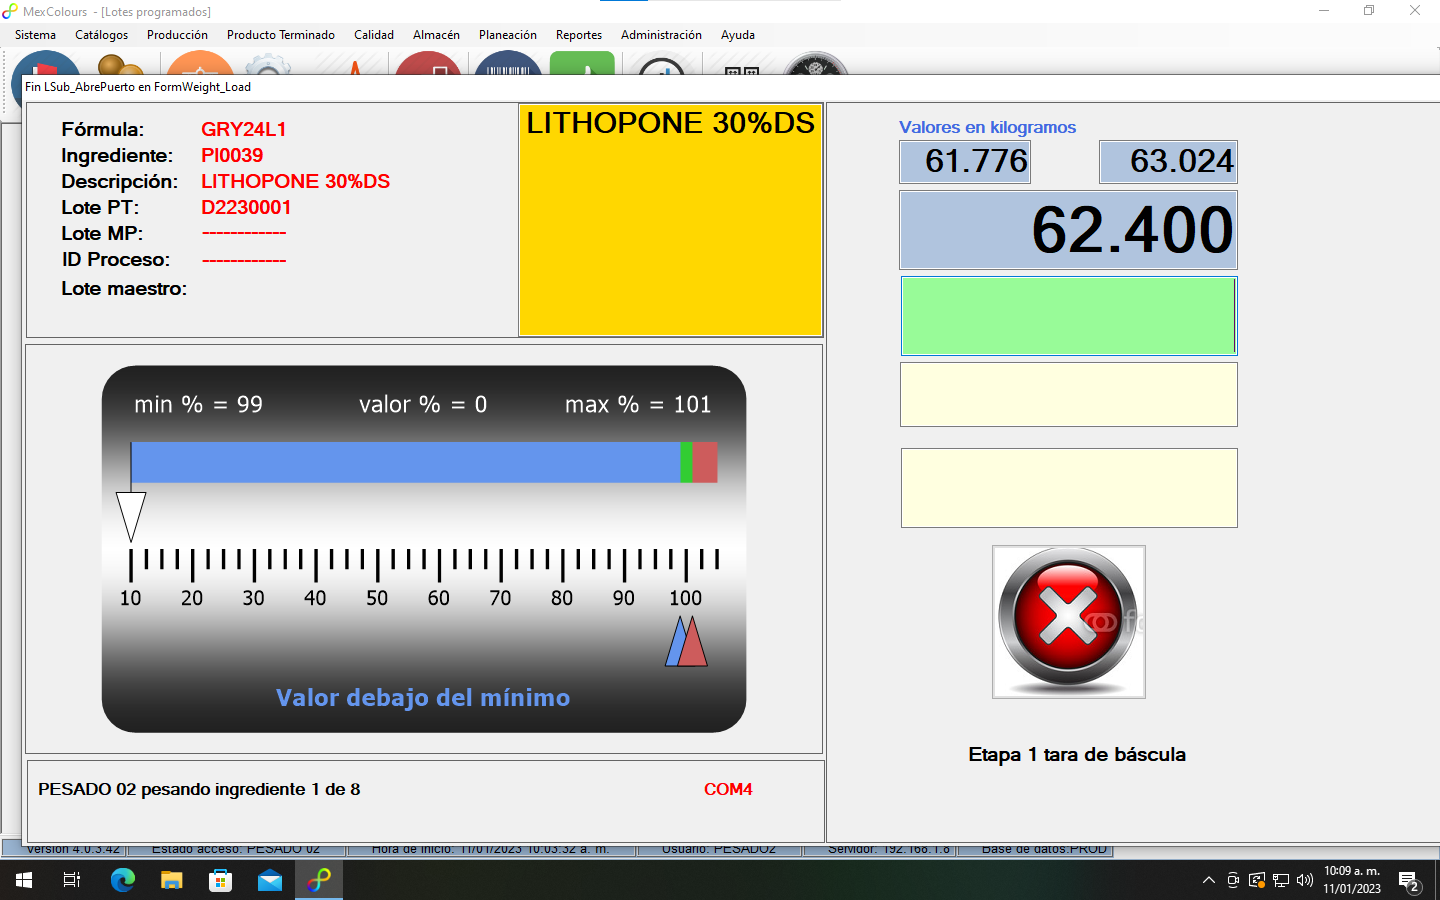The image size is (1440, 900).
Task: Click the gear icon in the toolbar
Action: tap(268, 66)
